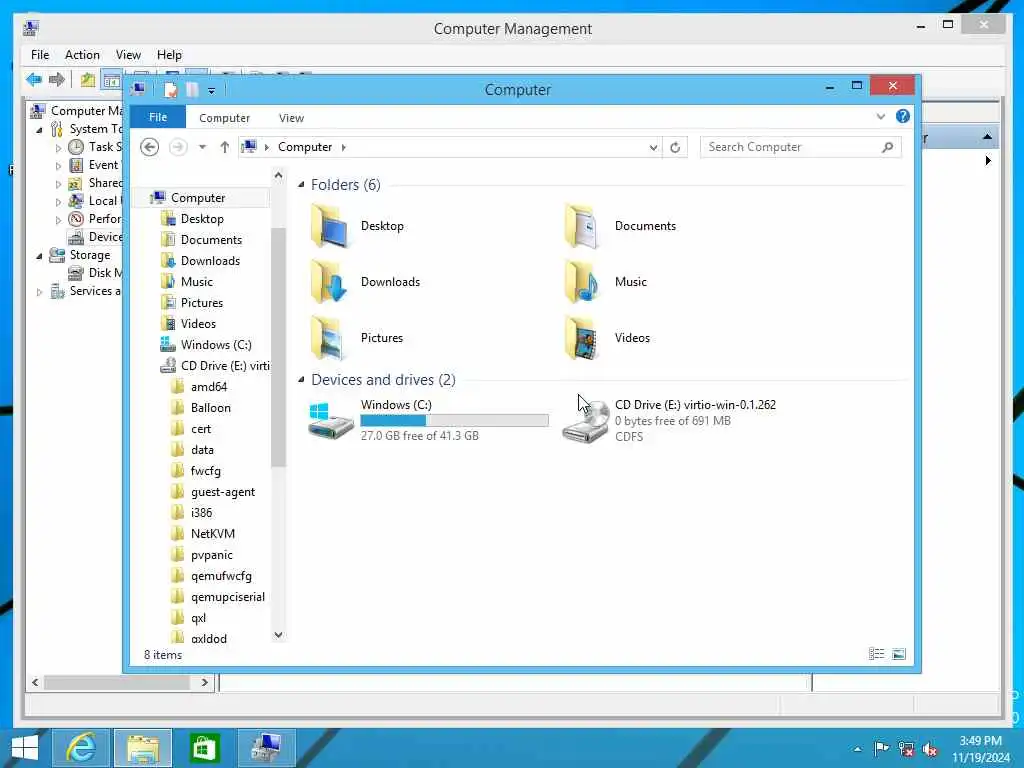The width and height of the screenshot is (1024, 768).
Task: Click the Properties quick access toolbar icon
Action: [170, 89]
